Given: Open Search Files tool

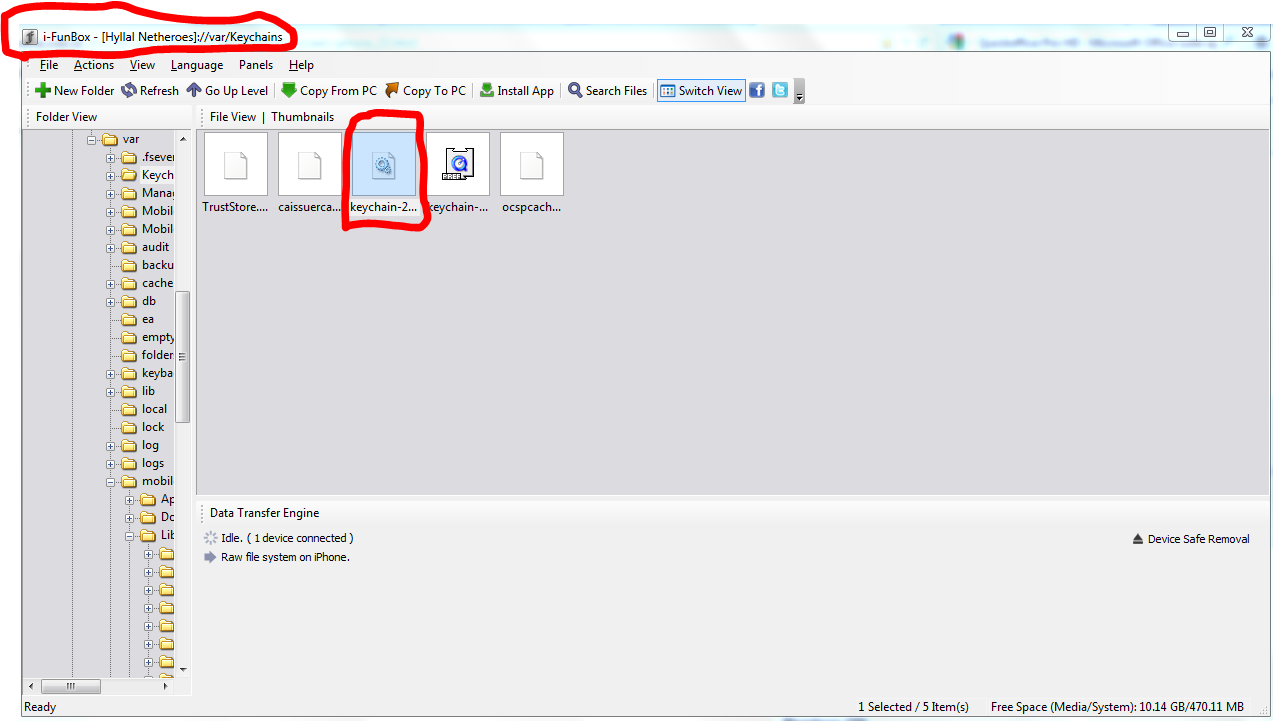Looking at the screenshot, I should coord(608,90).
